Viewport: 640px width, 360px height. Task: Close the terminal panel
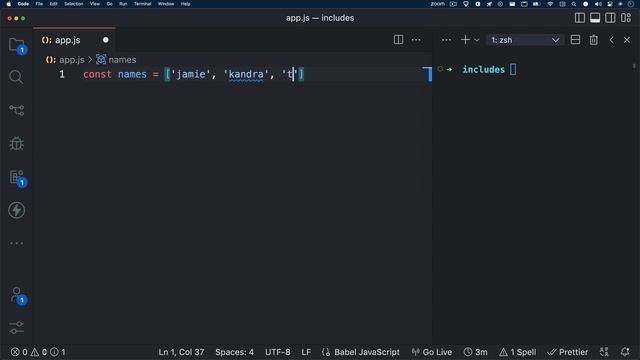click(x=627, y=40)
